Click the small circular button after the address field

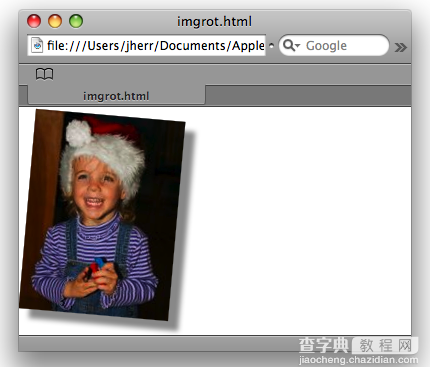272,46
